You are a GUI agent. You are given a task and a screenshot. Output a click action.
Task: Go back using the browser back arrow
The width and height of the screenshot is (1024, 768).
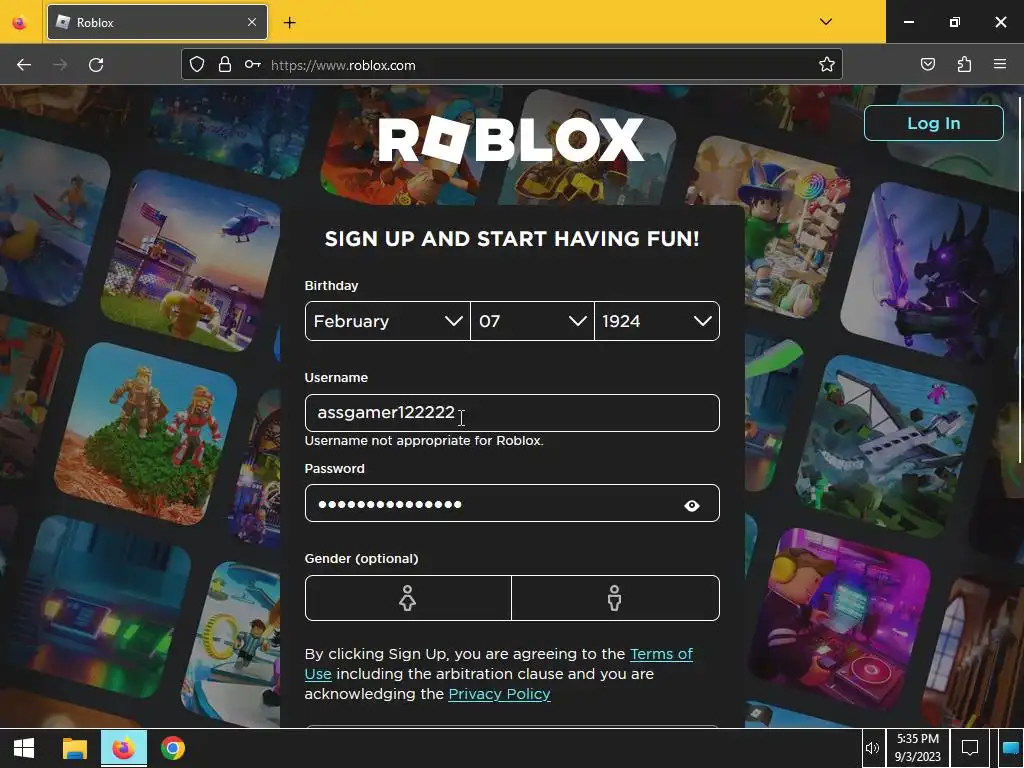tap(24, 65)
